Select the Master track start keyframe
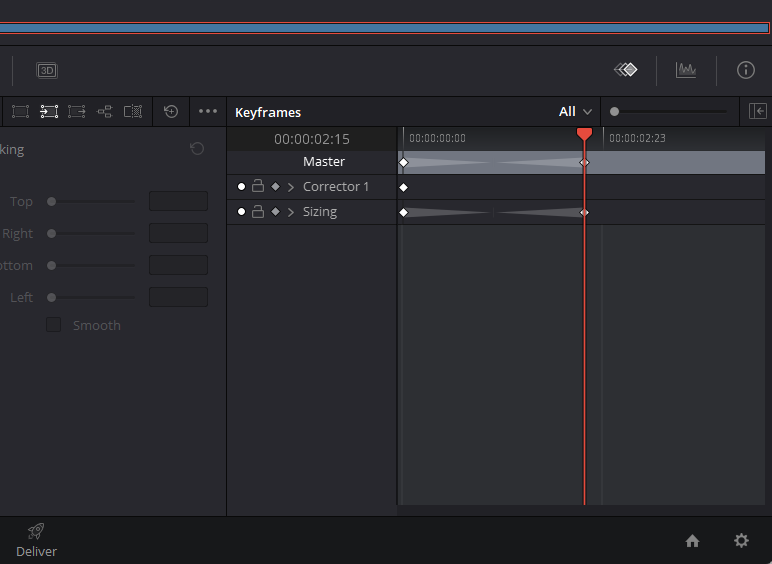 [404, 162]
